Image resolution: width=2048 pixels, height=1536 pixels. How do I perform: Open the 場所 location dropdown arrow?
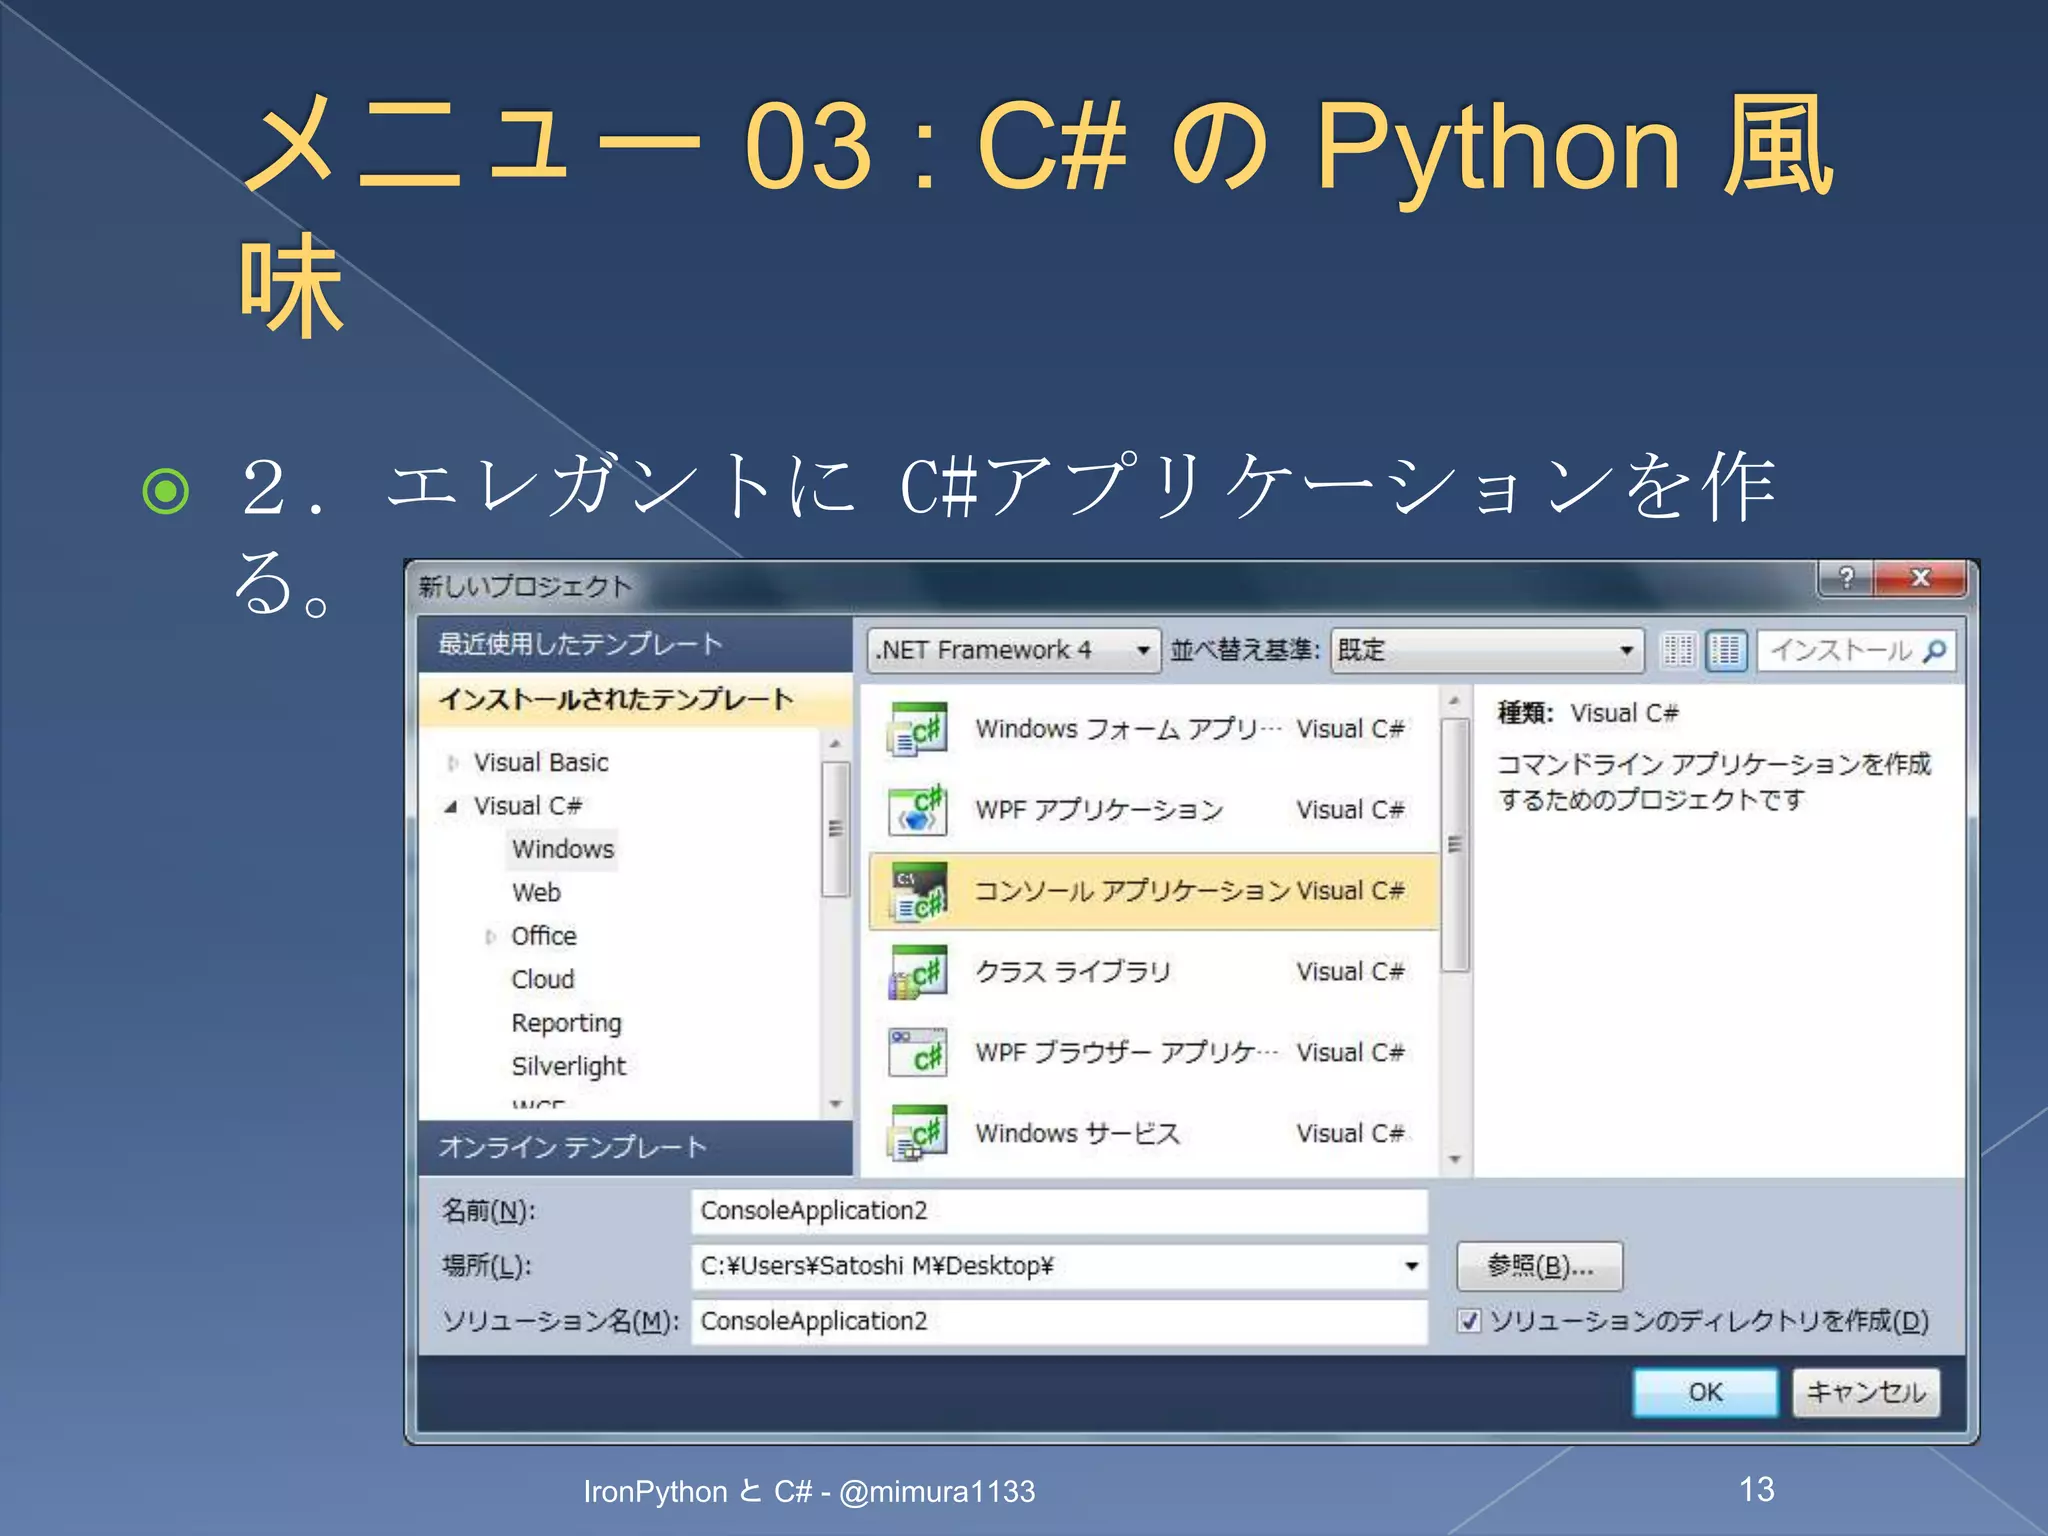coord(1411,1266)
